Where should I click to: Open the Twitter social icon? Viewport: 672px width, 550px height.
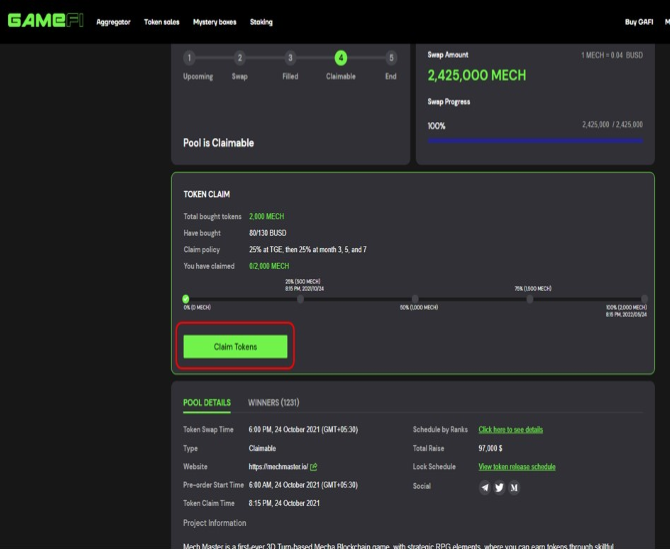(499, 488)
